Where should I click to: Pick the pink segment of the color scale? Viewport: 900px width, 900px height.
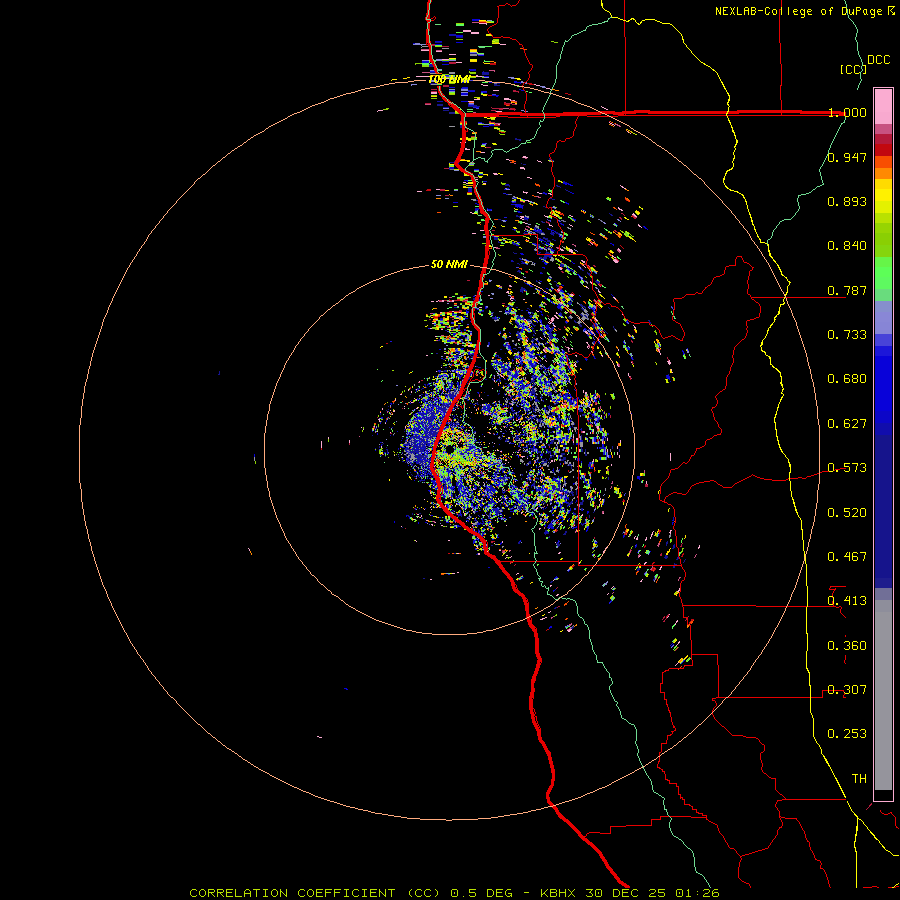click(x=883, y=106)
